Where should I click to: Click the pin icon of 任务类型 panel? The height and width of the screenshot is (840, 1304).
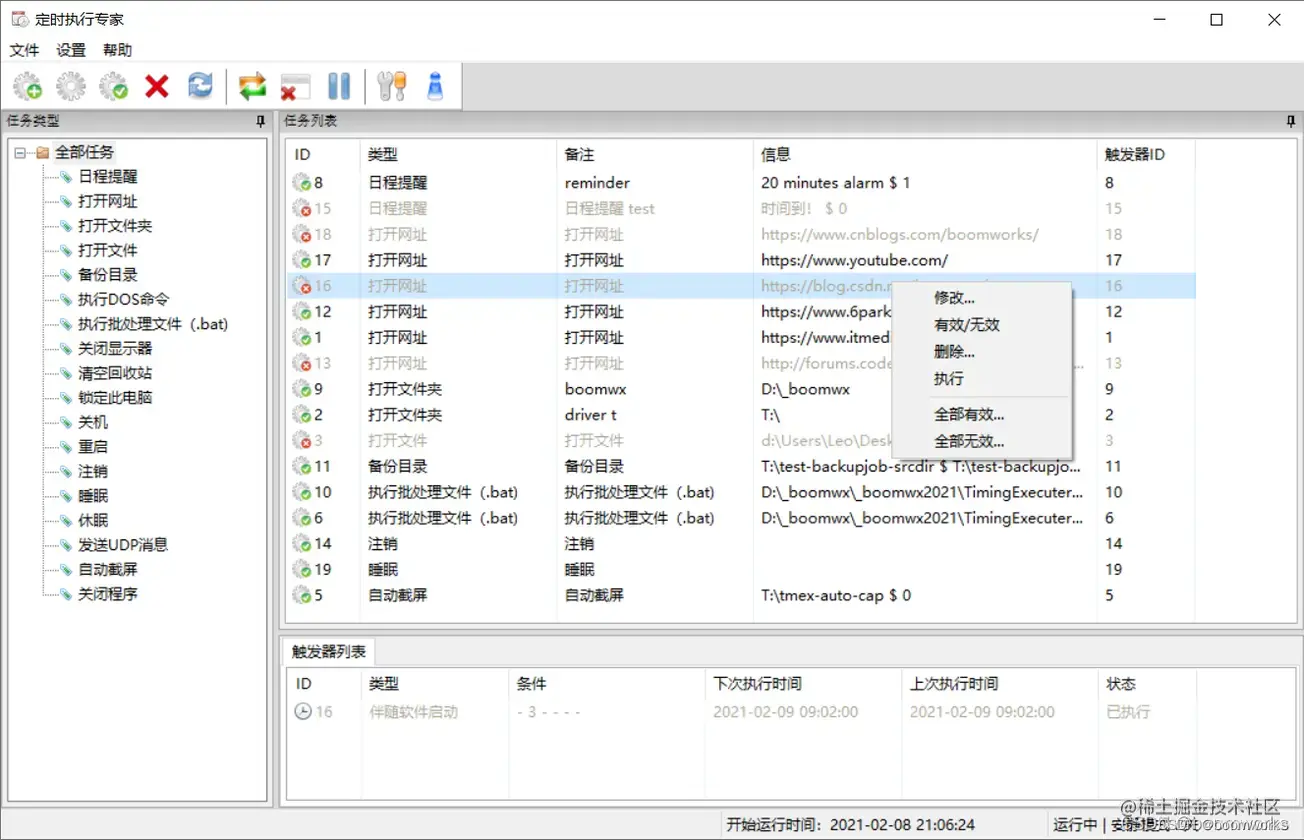click(x=261, y=121)
